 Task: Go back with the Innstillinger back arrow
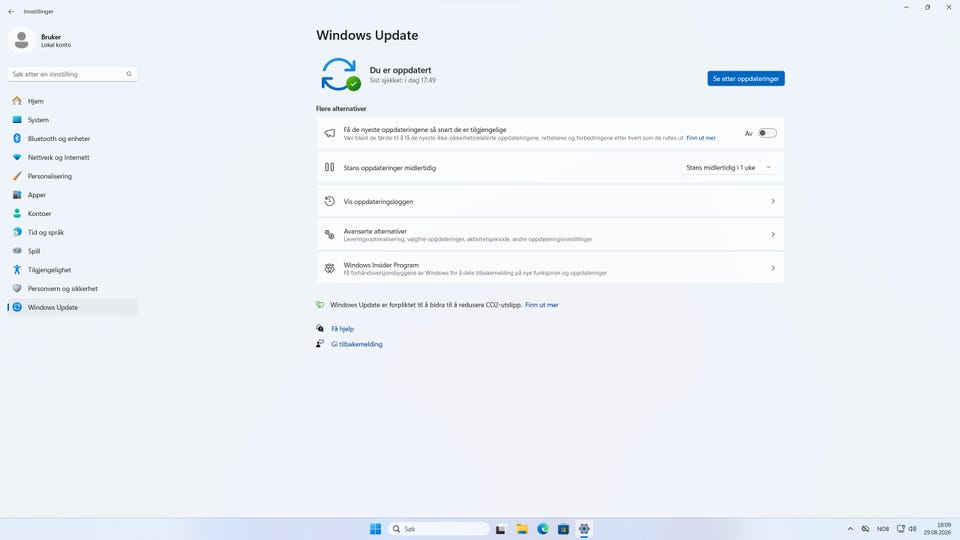pyautogui.click(x=11, y=12)
